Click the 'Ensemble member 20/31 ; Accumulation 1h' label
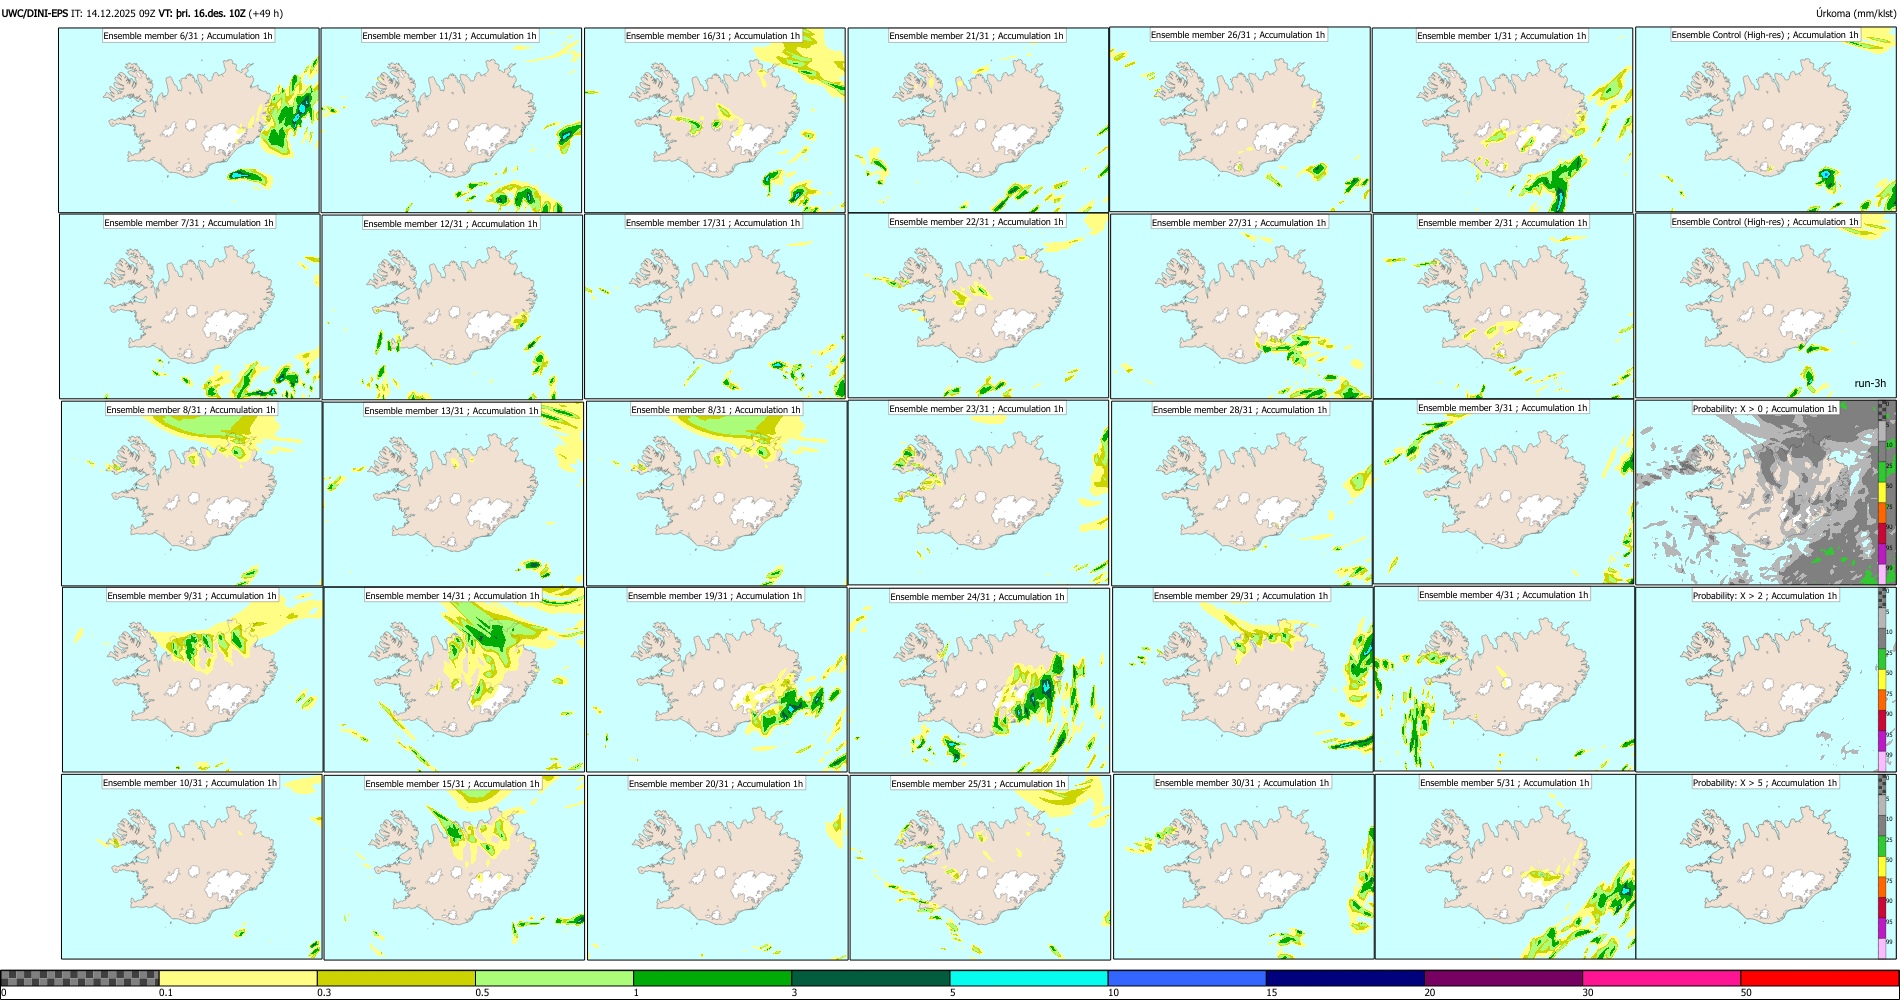 [716, 784]
